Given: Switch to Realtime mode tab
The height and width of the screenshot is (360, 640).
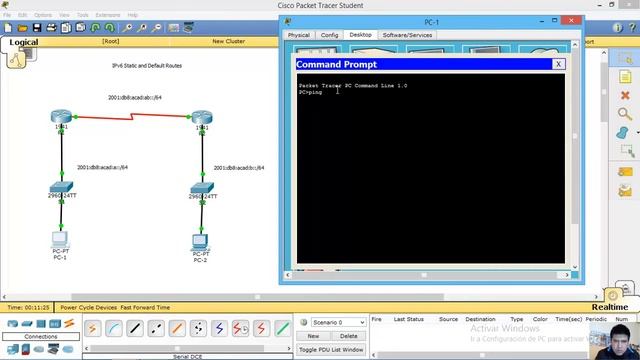Looking at the screenshot, I should 610,307.
